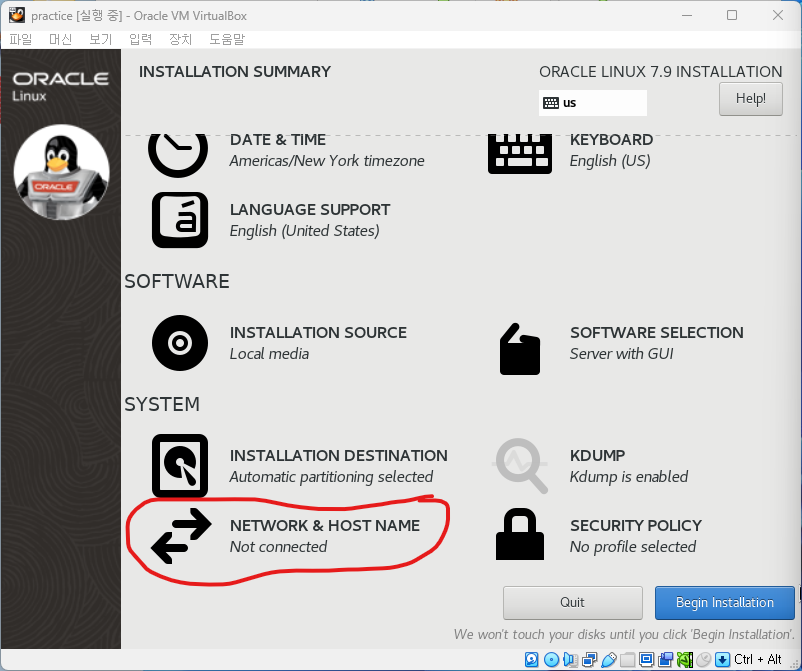Minimize the VirtualBox window
Screen dimensions: 802x671
pos(687,15)
